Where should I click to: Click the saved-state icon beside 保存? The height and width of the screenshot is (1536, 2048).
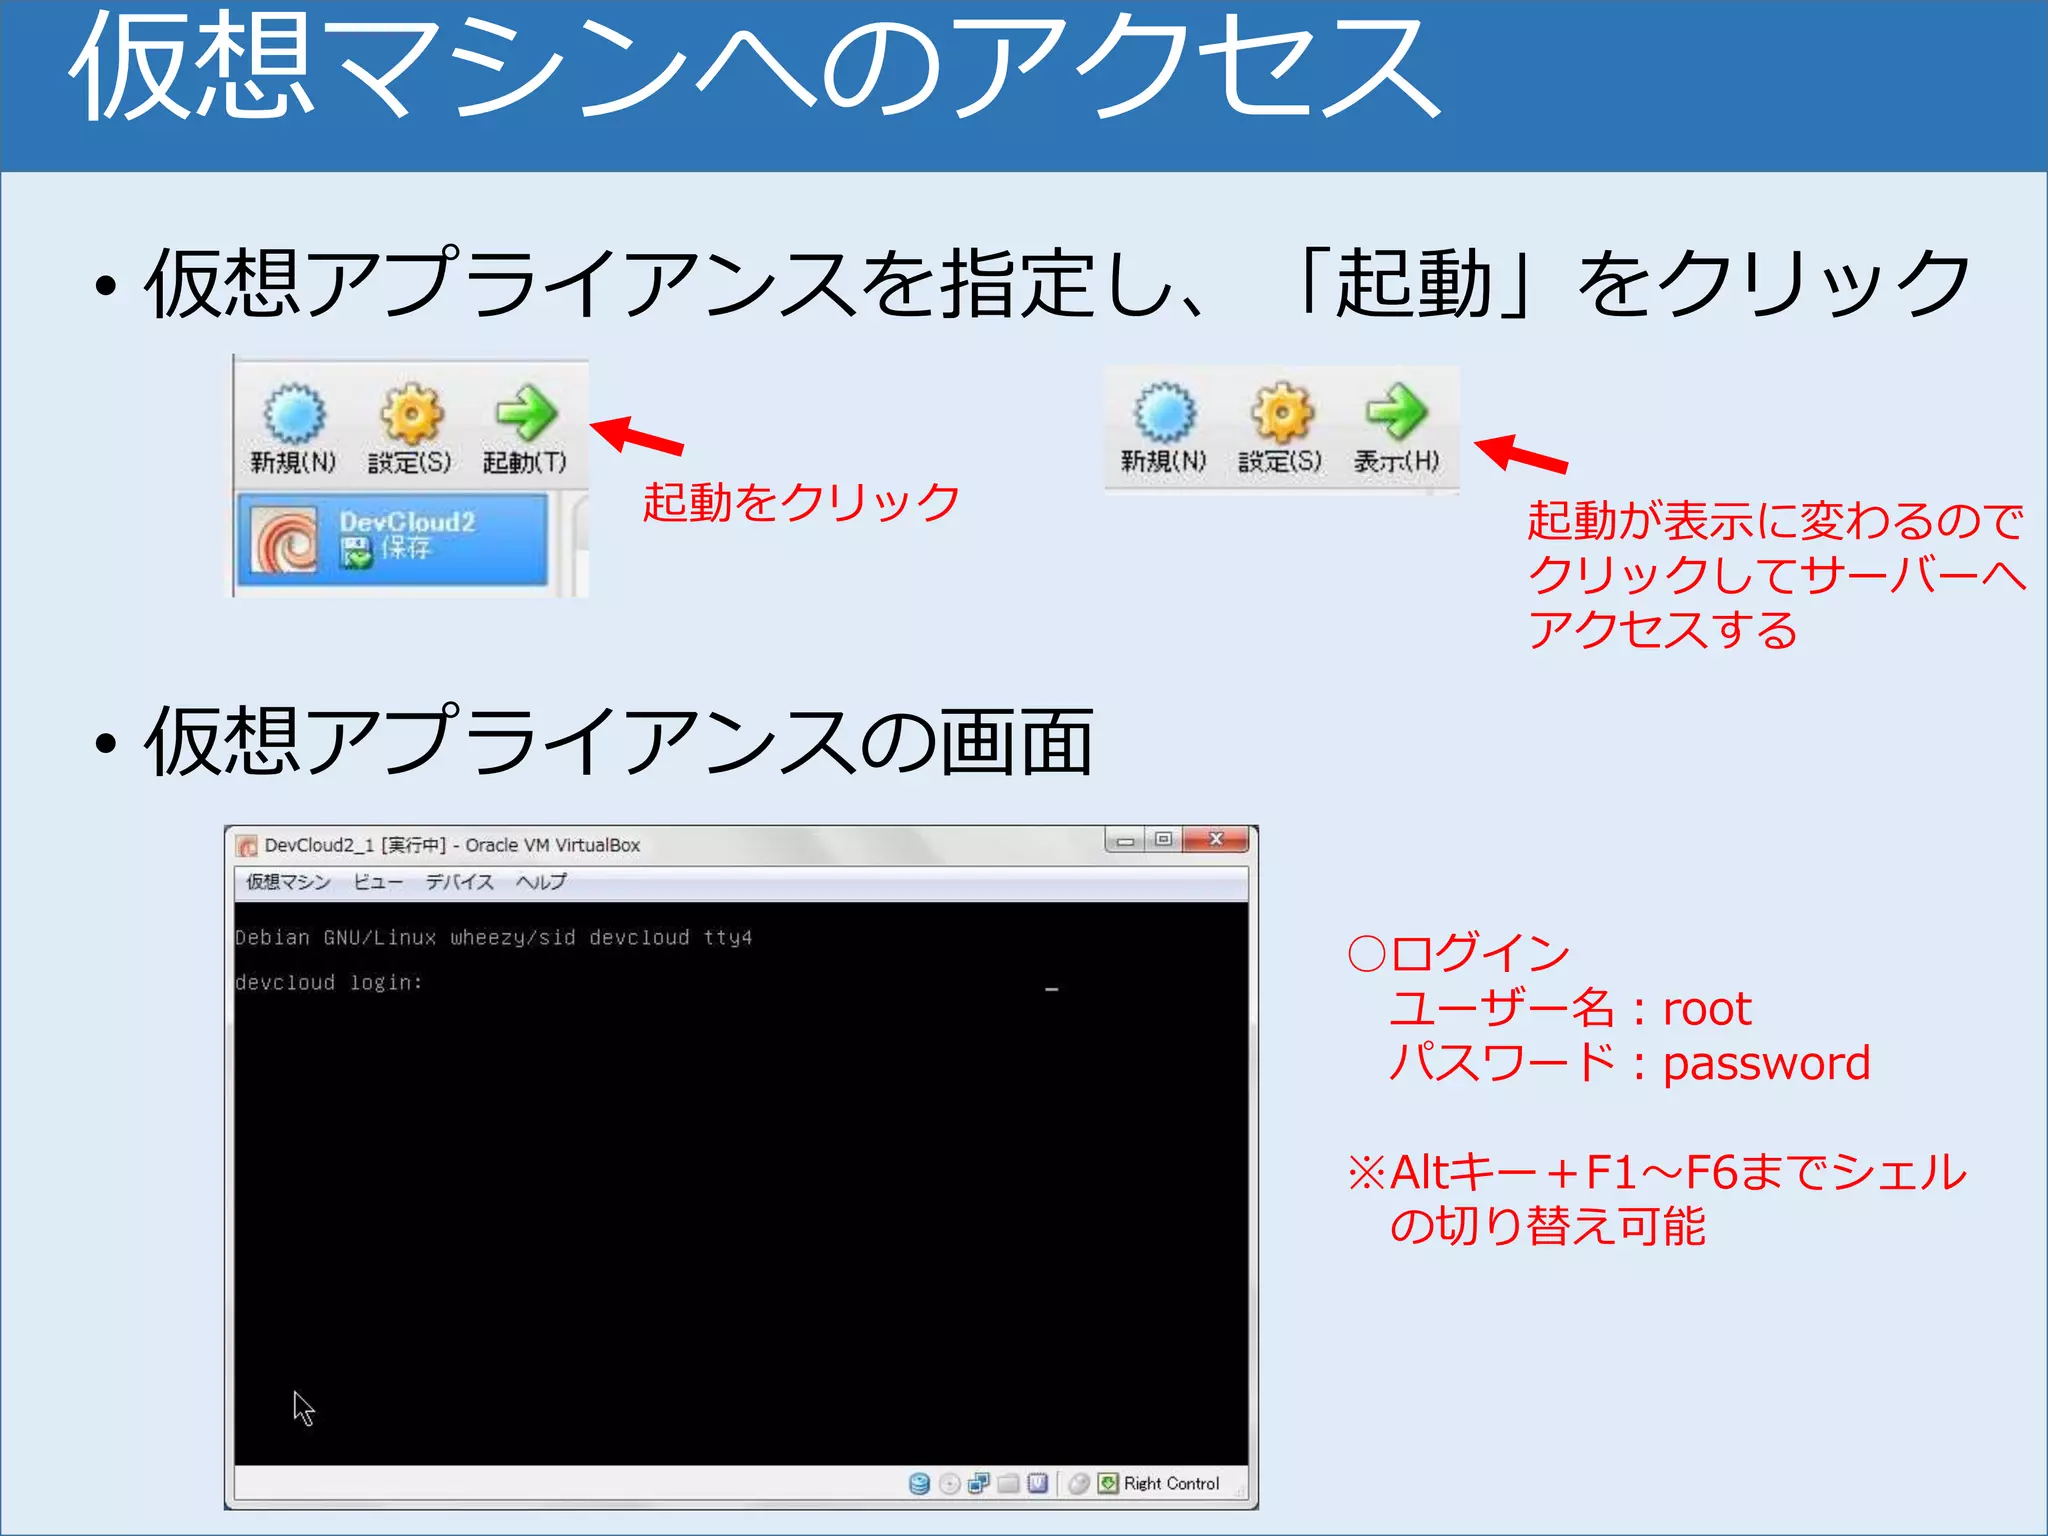click(356, 551)
